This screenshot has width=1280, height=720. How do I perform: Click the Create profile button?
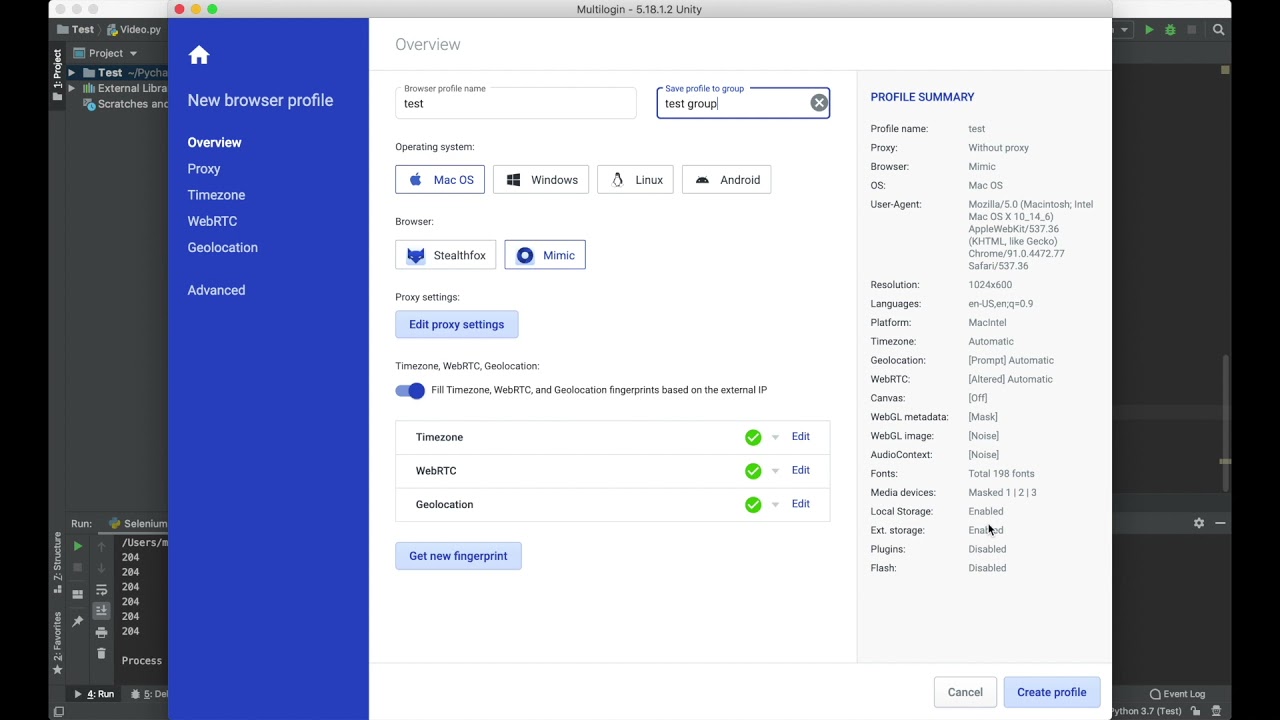click(x=1051, y=692)
